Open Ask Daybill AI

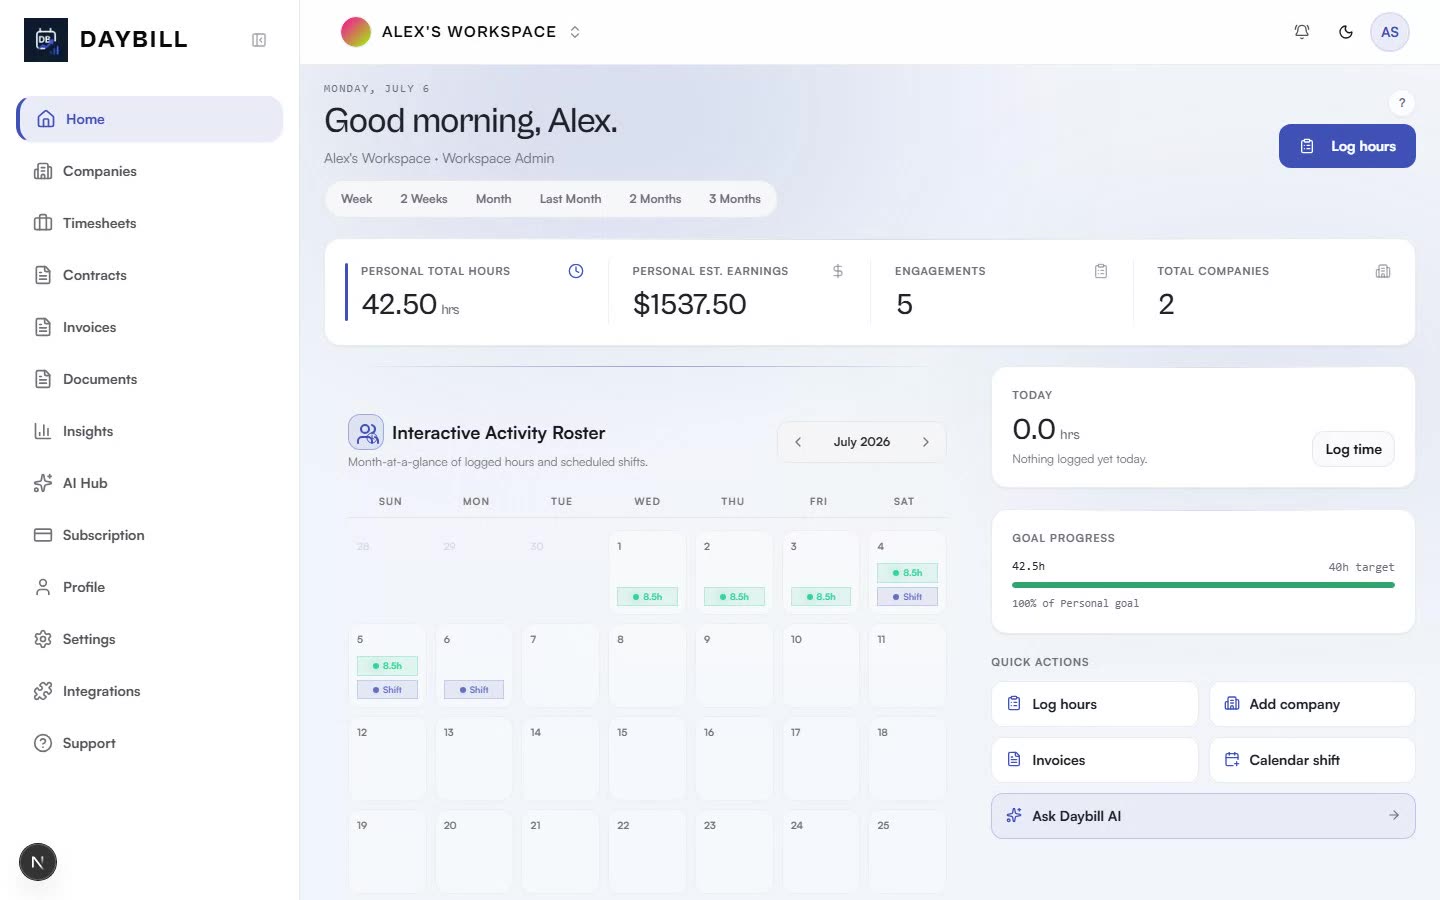[x=1203, y=816]
